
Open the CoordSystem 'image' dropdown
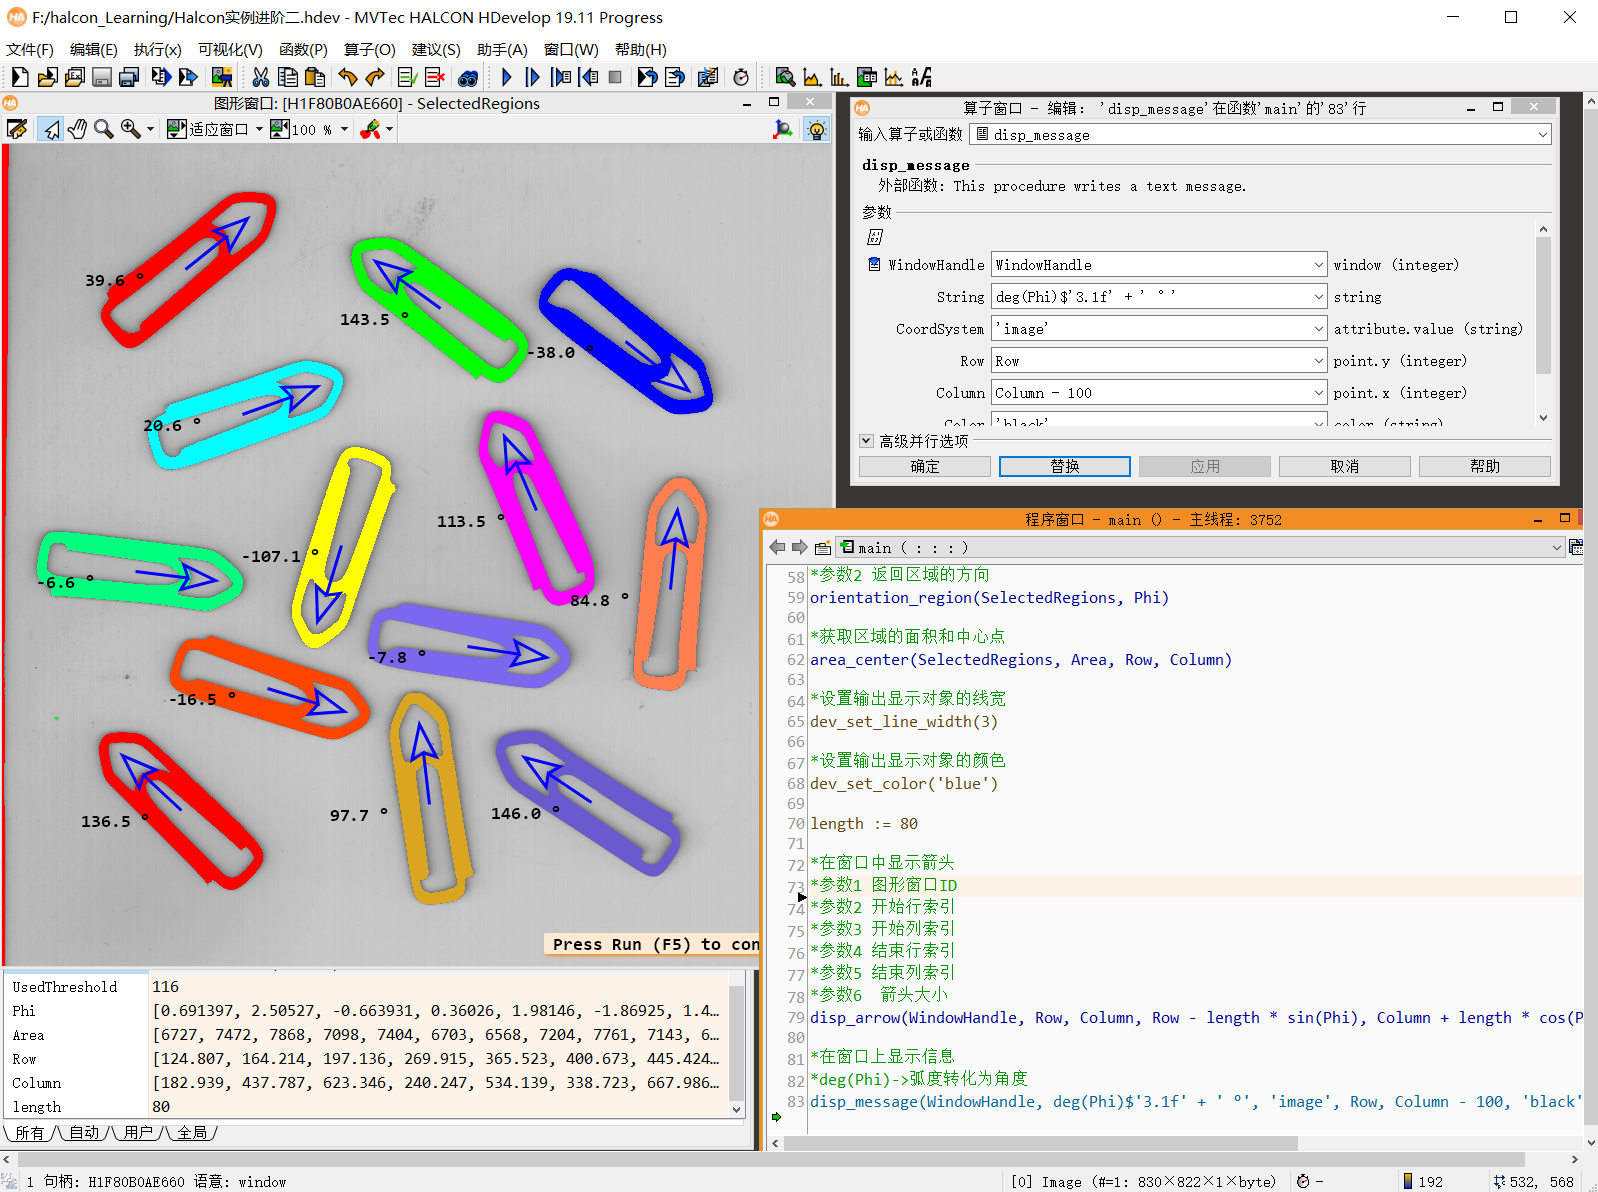(x=1318, y=329)
